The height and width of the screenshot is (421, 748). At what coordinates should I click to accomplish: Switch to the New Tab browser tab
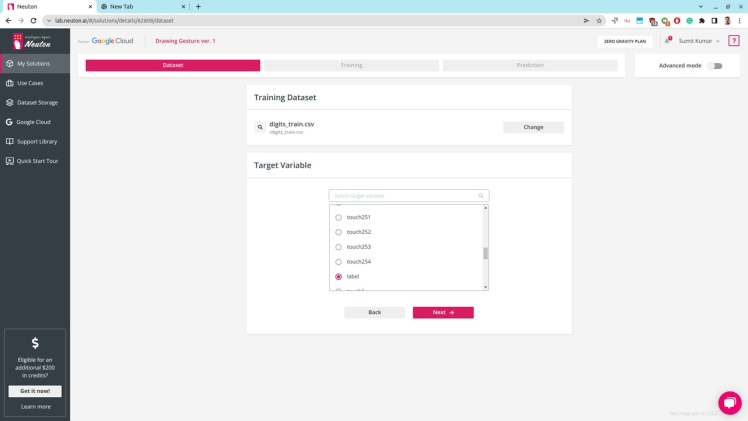[141, 7]
